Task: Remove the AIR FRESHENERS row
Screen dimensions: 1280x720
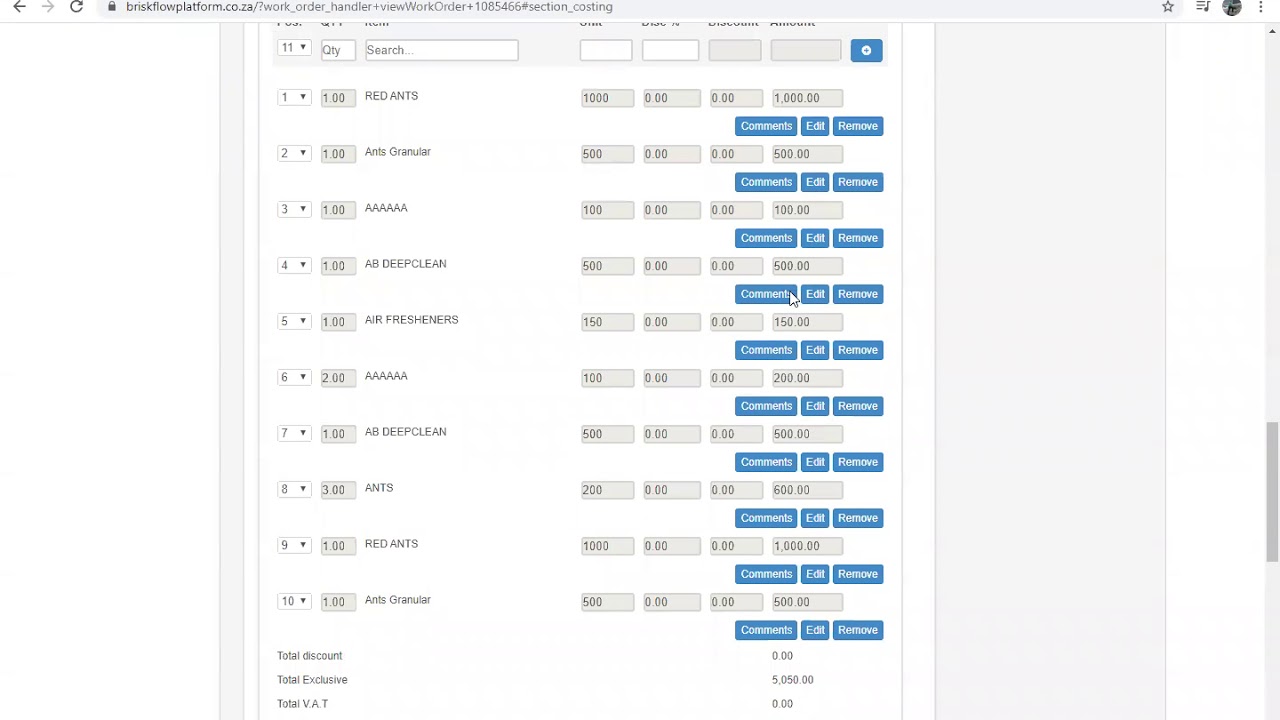Action: point(858,350)
